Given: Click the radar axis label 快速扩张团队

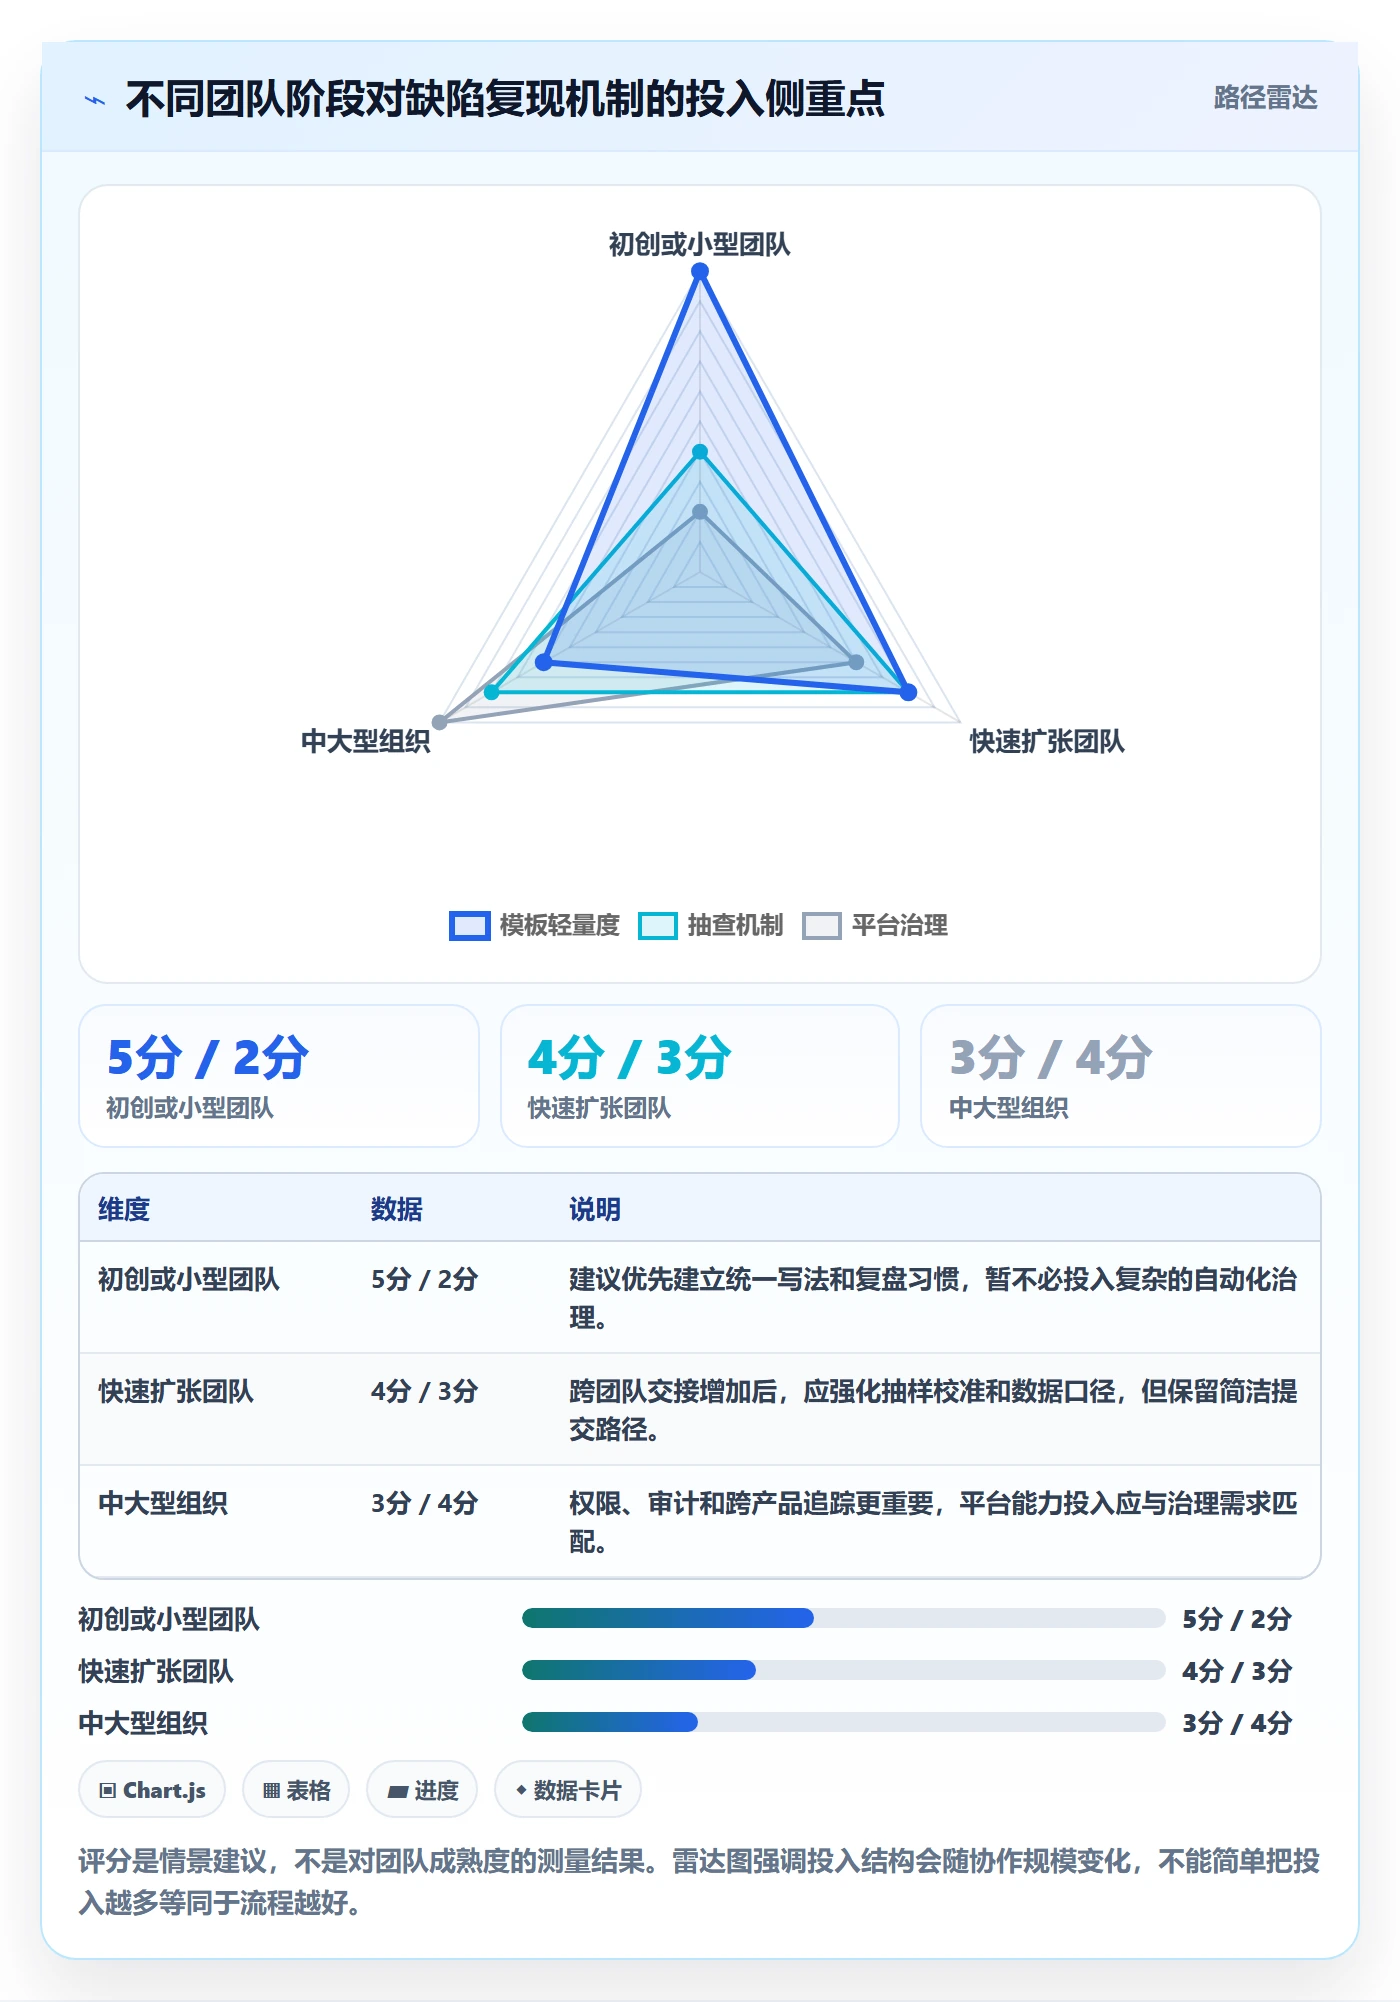Looking at the screenshot, I should [1047, 741].
